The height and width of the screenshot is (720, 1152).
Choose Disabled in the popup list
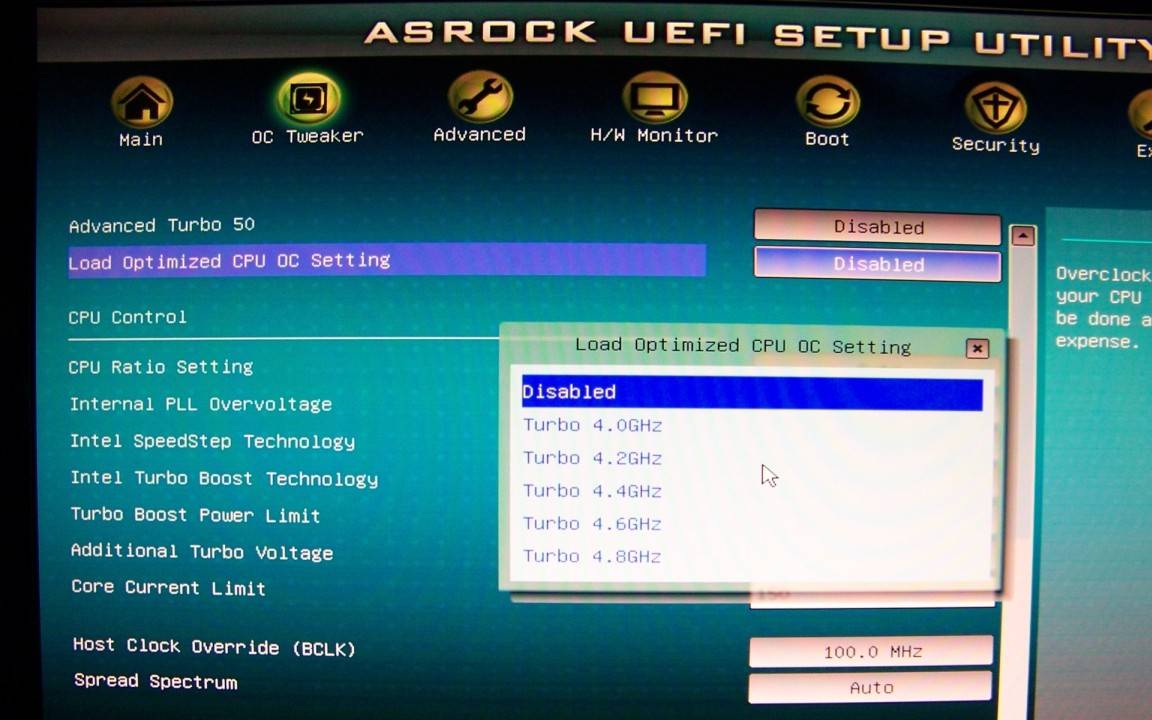pos(751,392)
